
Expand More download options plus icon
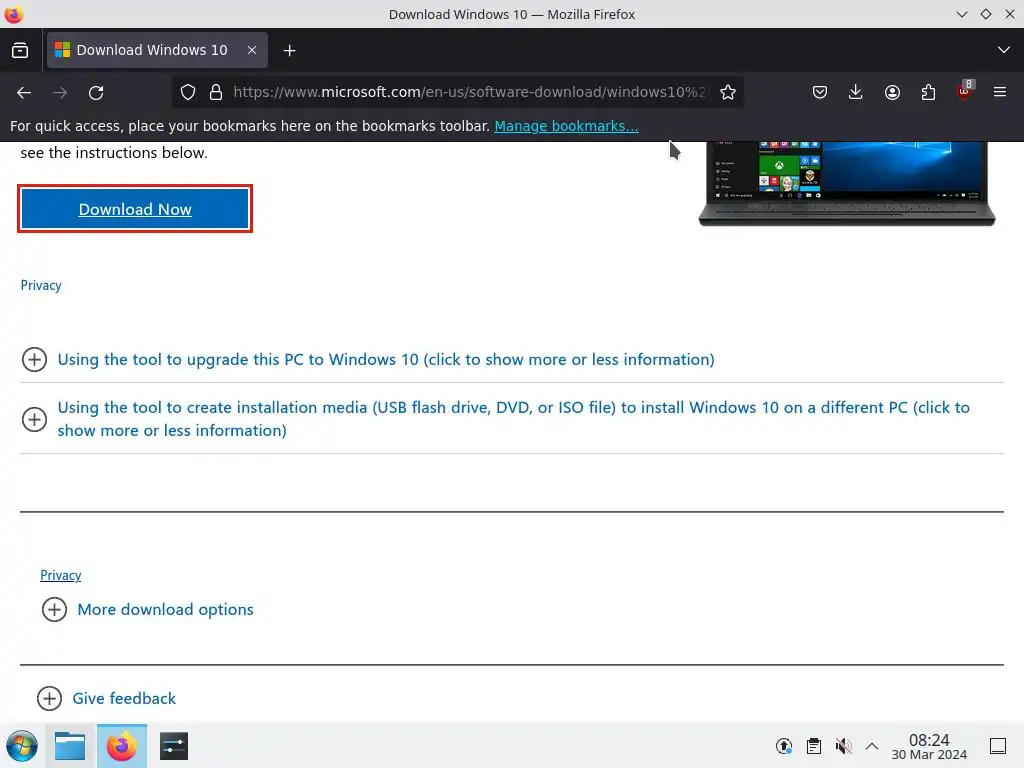(x=54, y=609)
